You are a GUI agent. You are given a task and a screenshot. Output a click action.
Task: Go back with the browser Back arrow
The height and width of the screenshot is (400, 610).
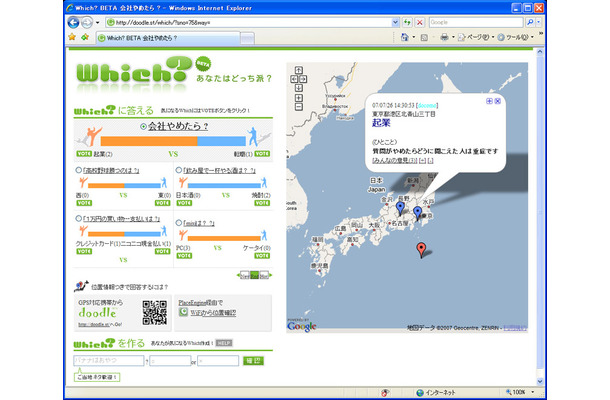point(73,22)
